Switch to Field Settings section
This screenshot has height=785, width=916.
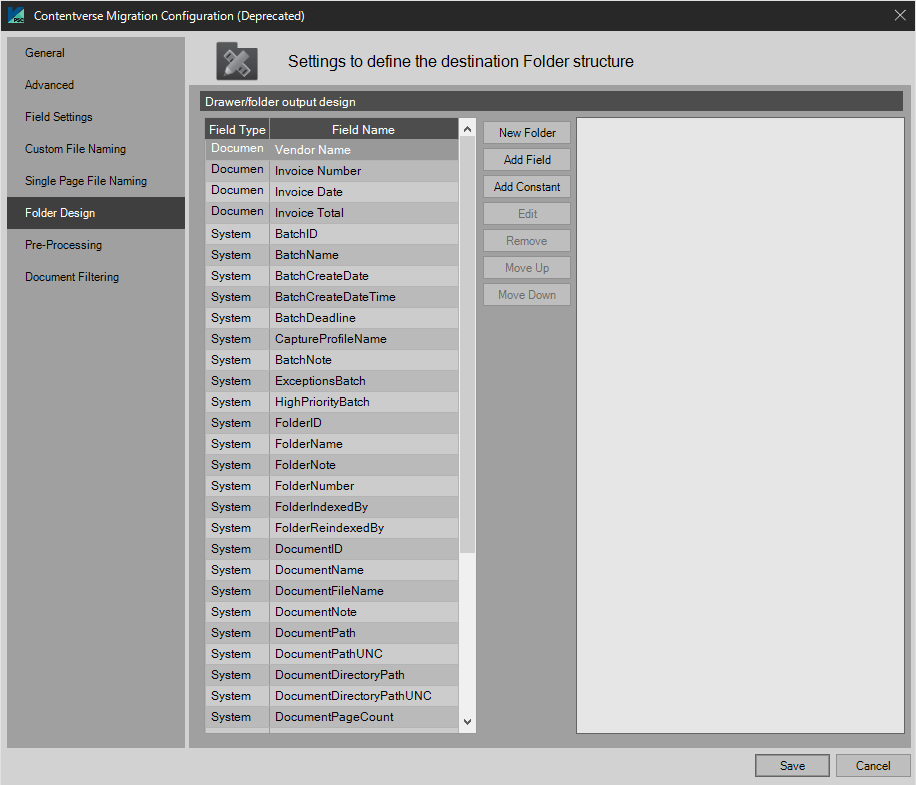coord(96,117)
